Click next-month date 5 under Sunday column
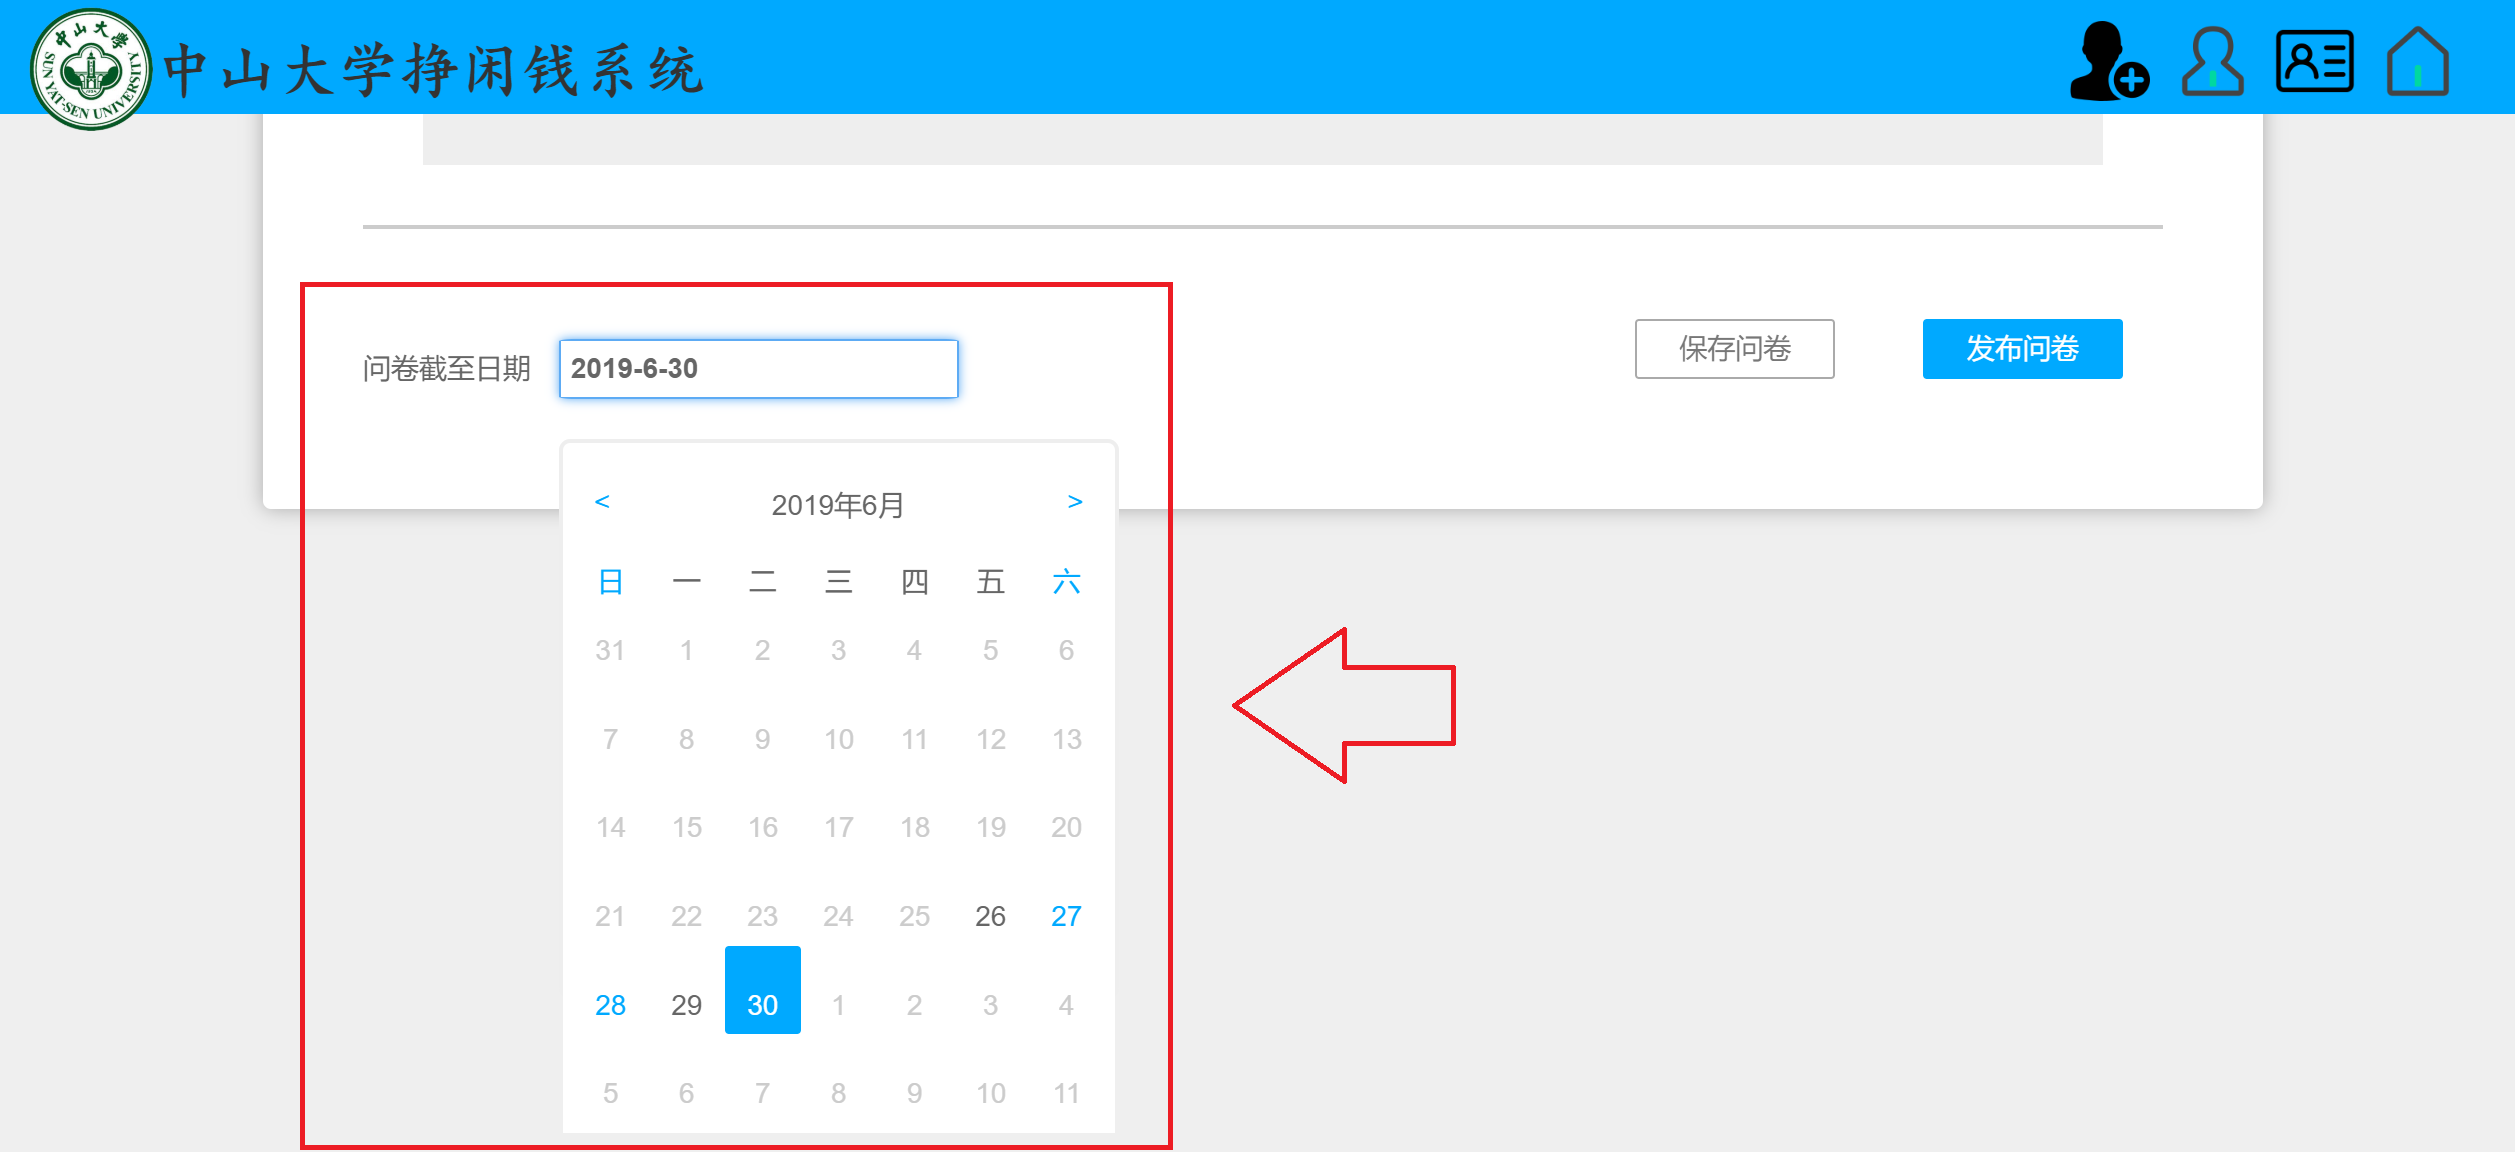The height and width of the screenshot is (1152, 2515). [611, 1093]
